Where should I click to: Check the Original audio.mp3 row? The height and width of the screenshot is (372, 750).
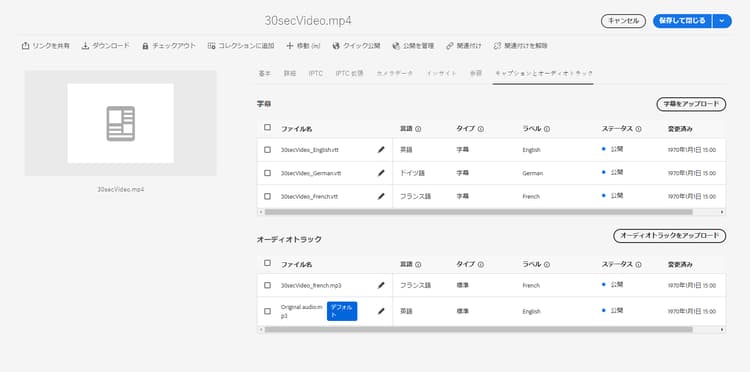(x=267, y=311)
